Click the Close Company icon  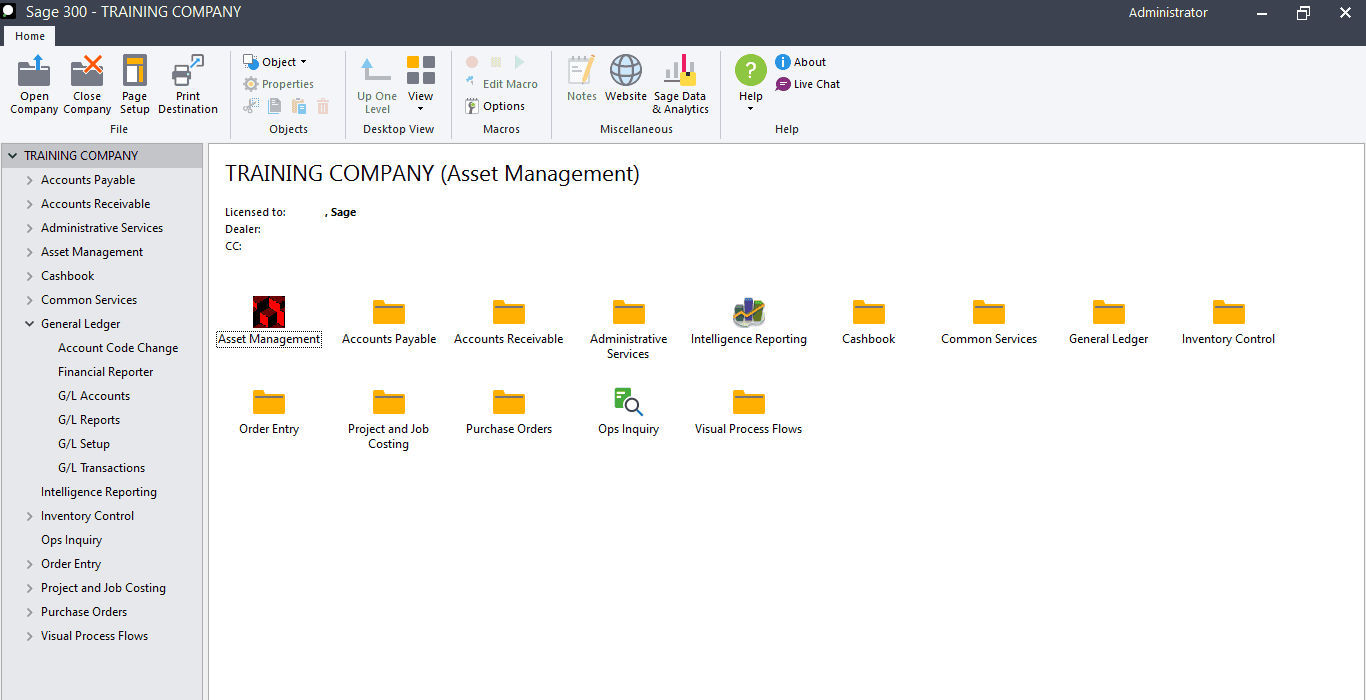[87, 71]
